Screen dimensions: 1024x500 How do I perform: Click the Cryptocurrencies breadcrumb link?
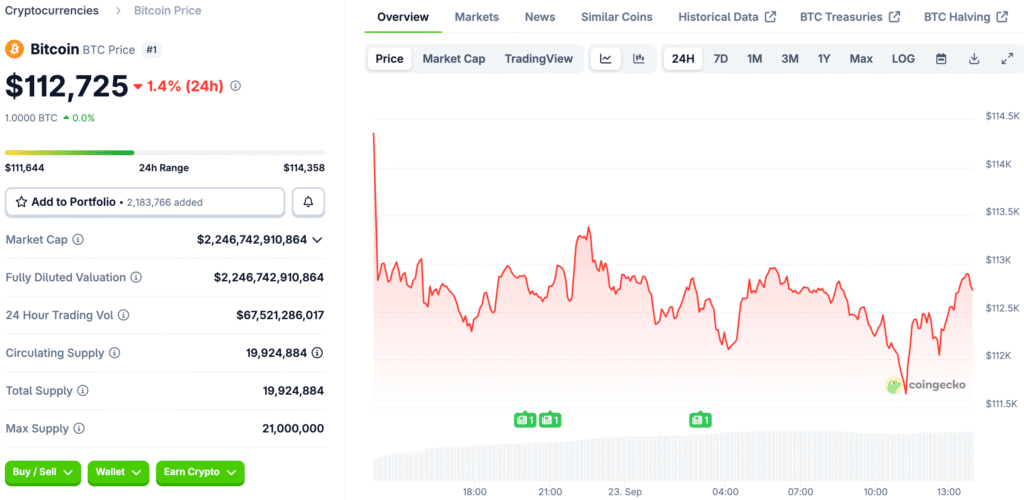click(x=52, y=11)
